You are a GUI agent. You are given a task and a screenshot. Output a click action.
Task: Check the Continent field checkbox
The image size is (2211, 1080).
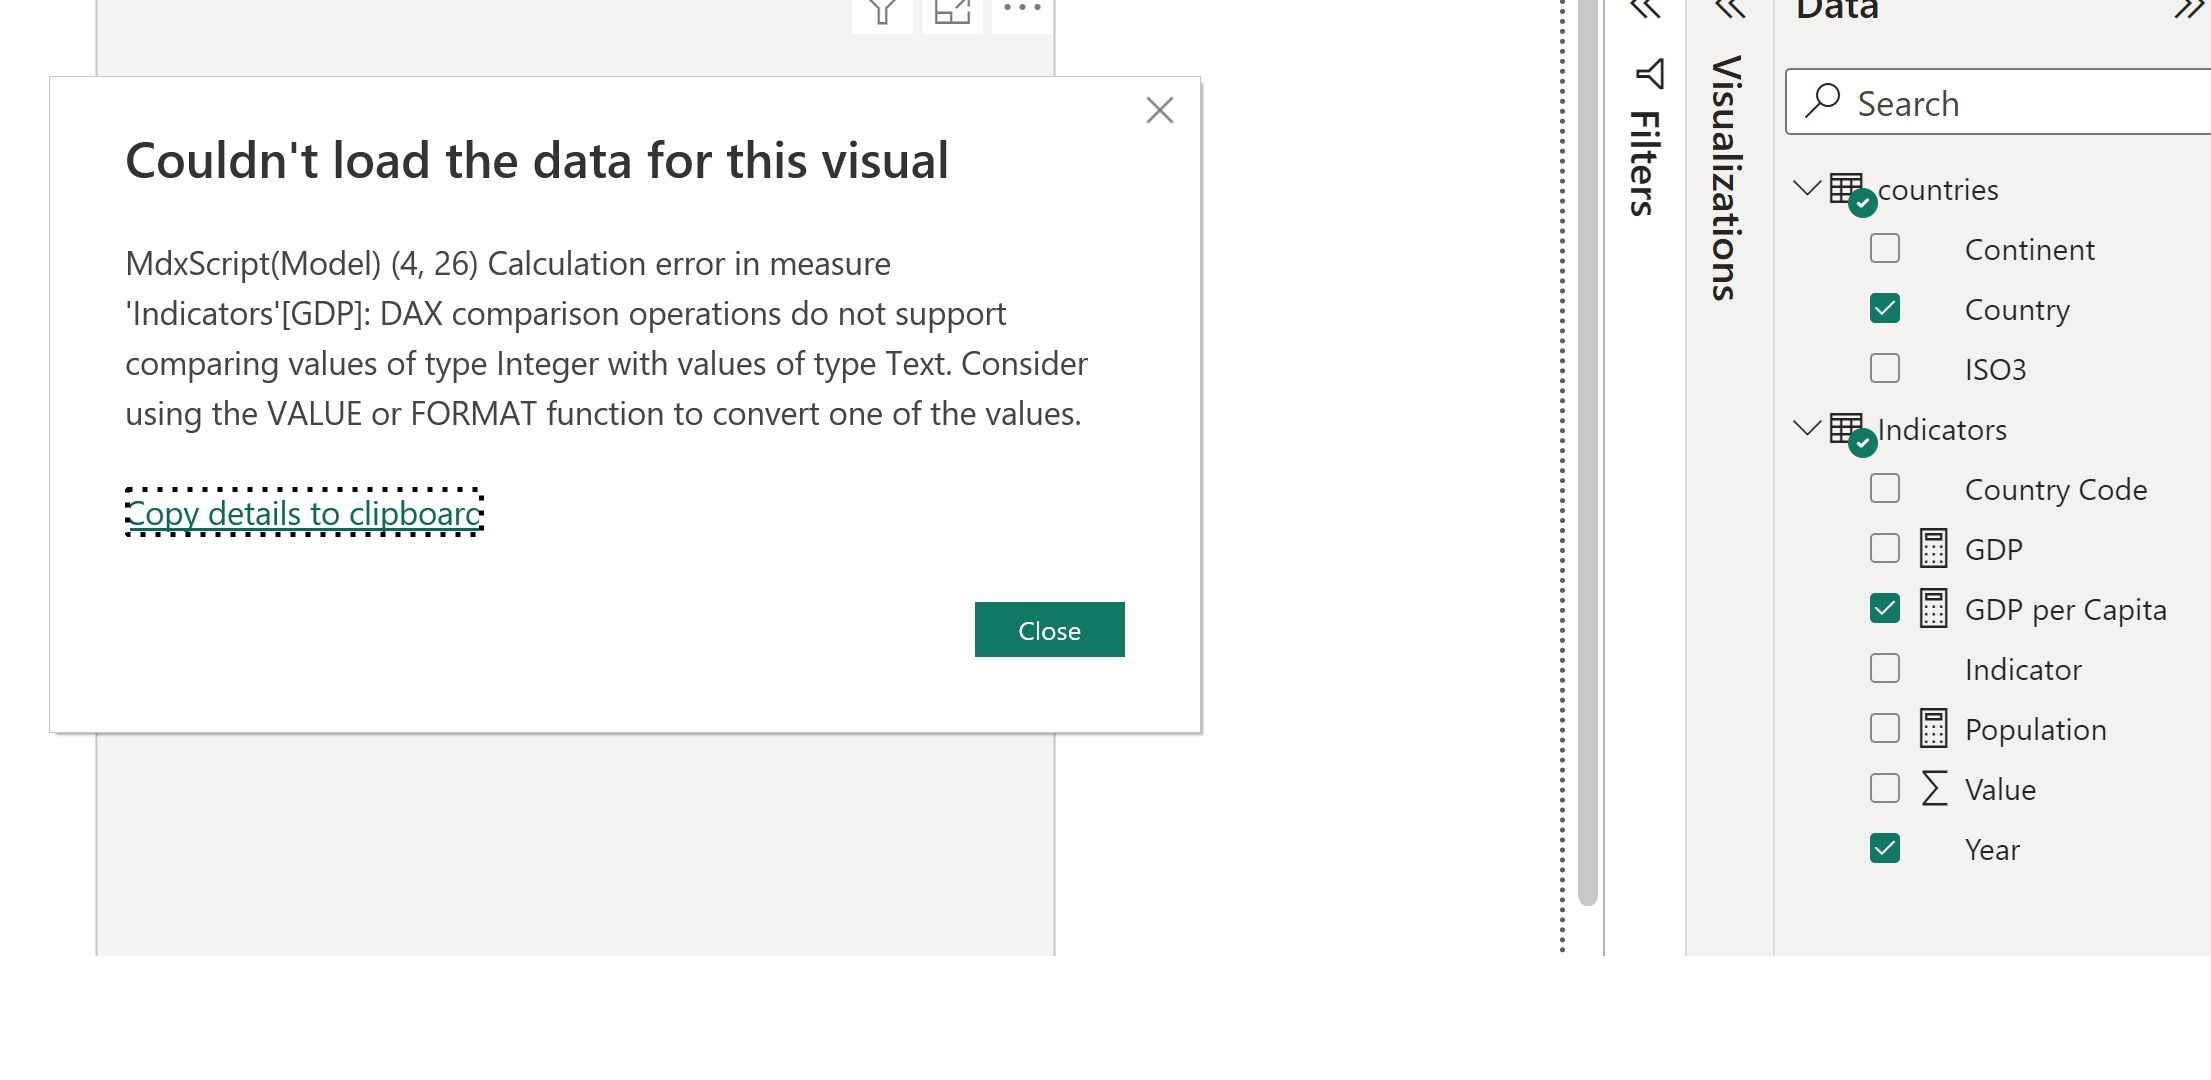click(1885, 248)
